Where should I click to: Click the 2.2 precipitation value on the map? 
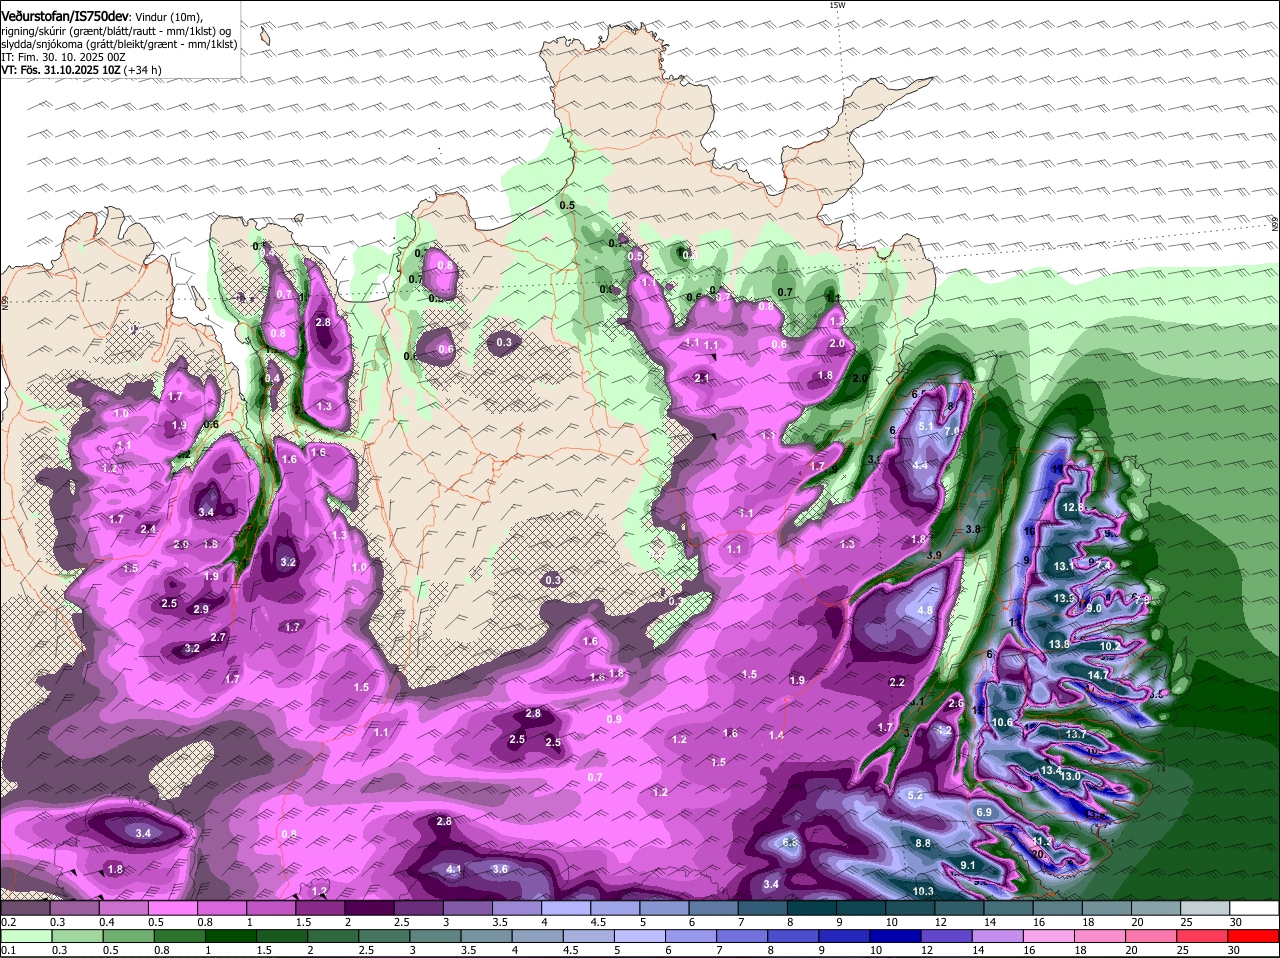tap(897, 683)
